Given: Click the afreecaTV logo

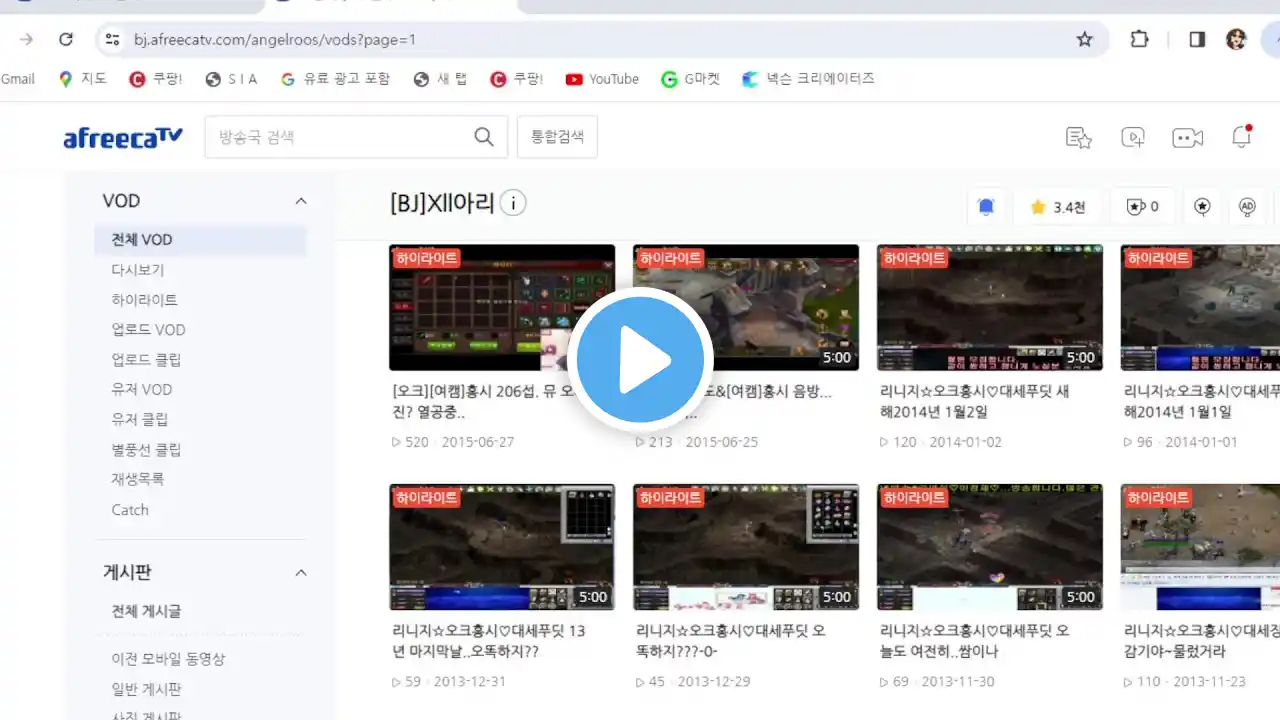Looking at the screenshot, I should (123, 138).
